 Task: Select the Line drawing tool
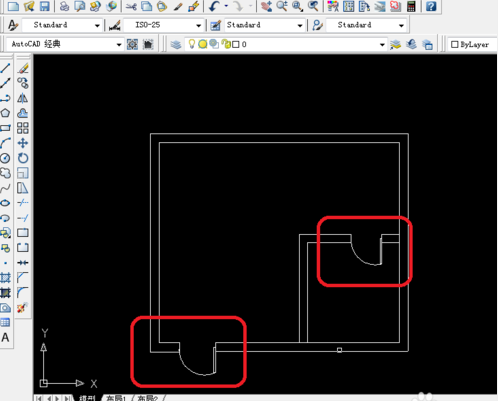[5, 68]
